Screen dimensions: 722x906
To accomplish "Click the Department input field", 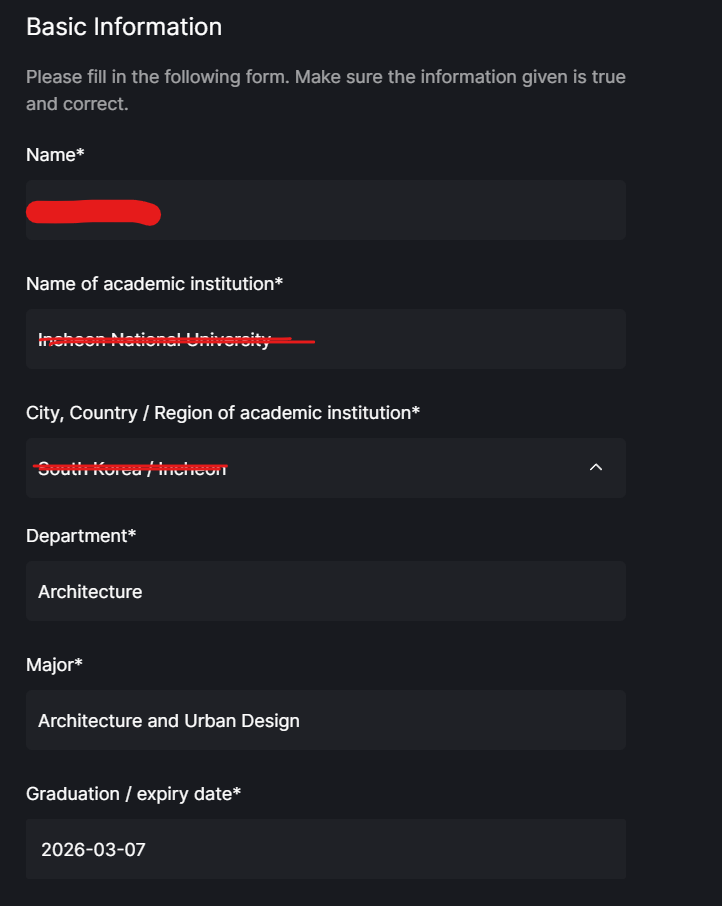I will click(x=325, y=591).
